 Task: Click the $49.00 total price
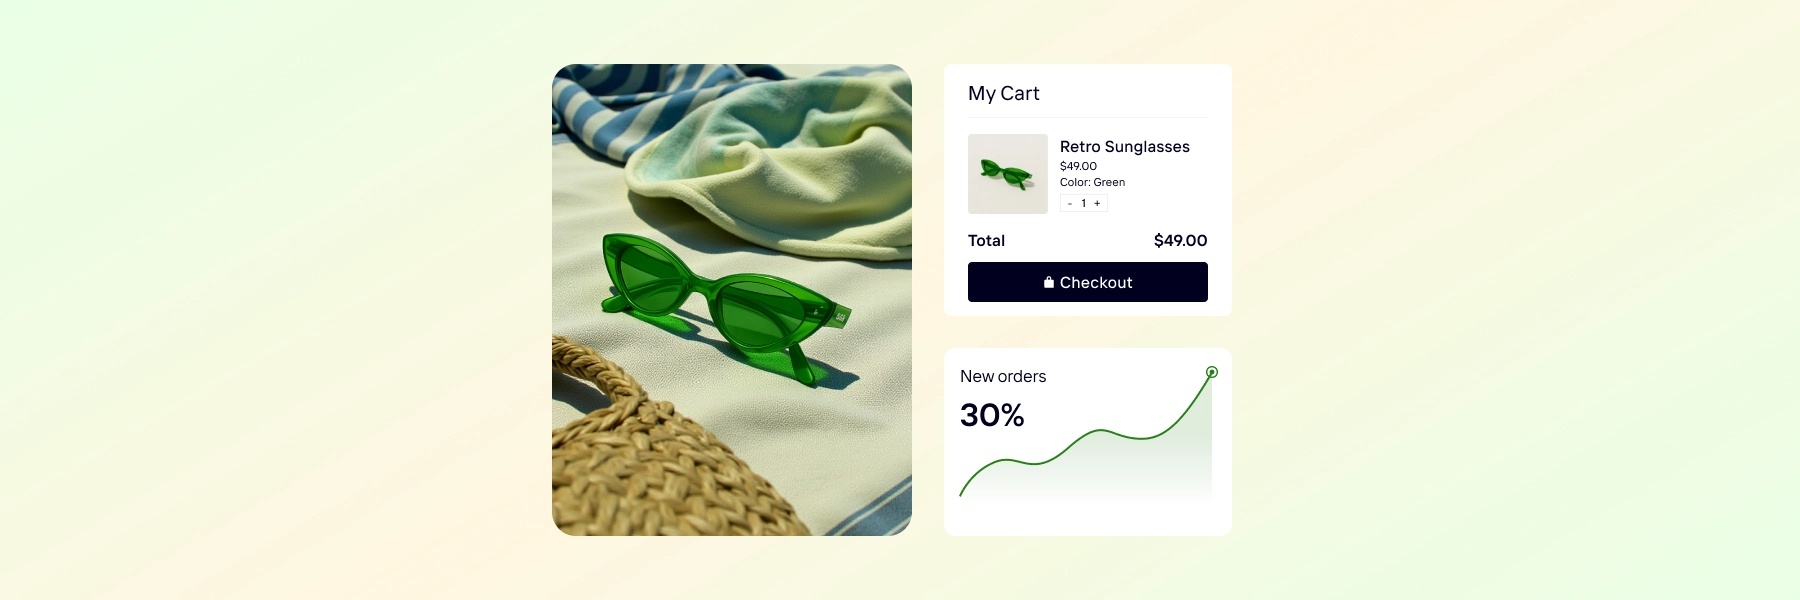[x=1180, y=241]
